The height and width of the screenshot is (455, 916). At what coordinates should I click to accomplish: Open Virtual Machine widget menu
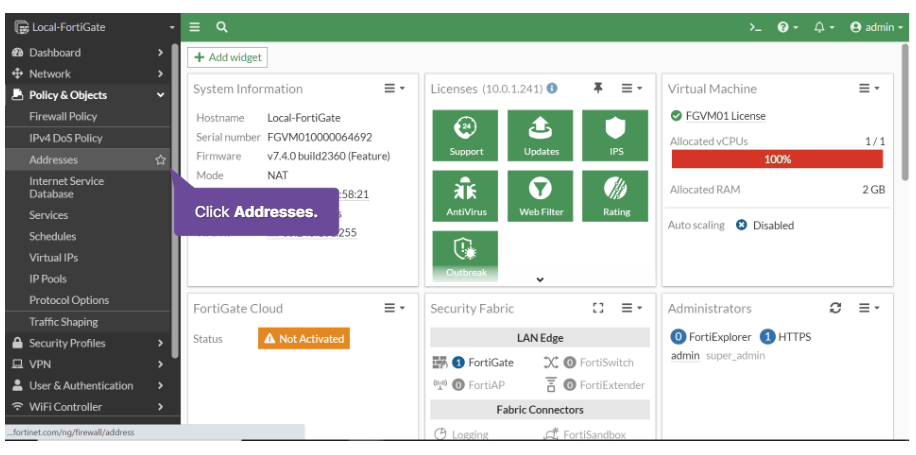coord(869,89)
